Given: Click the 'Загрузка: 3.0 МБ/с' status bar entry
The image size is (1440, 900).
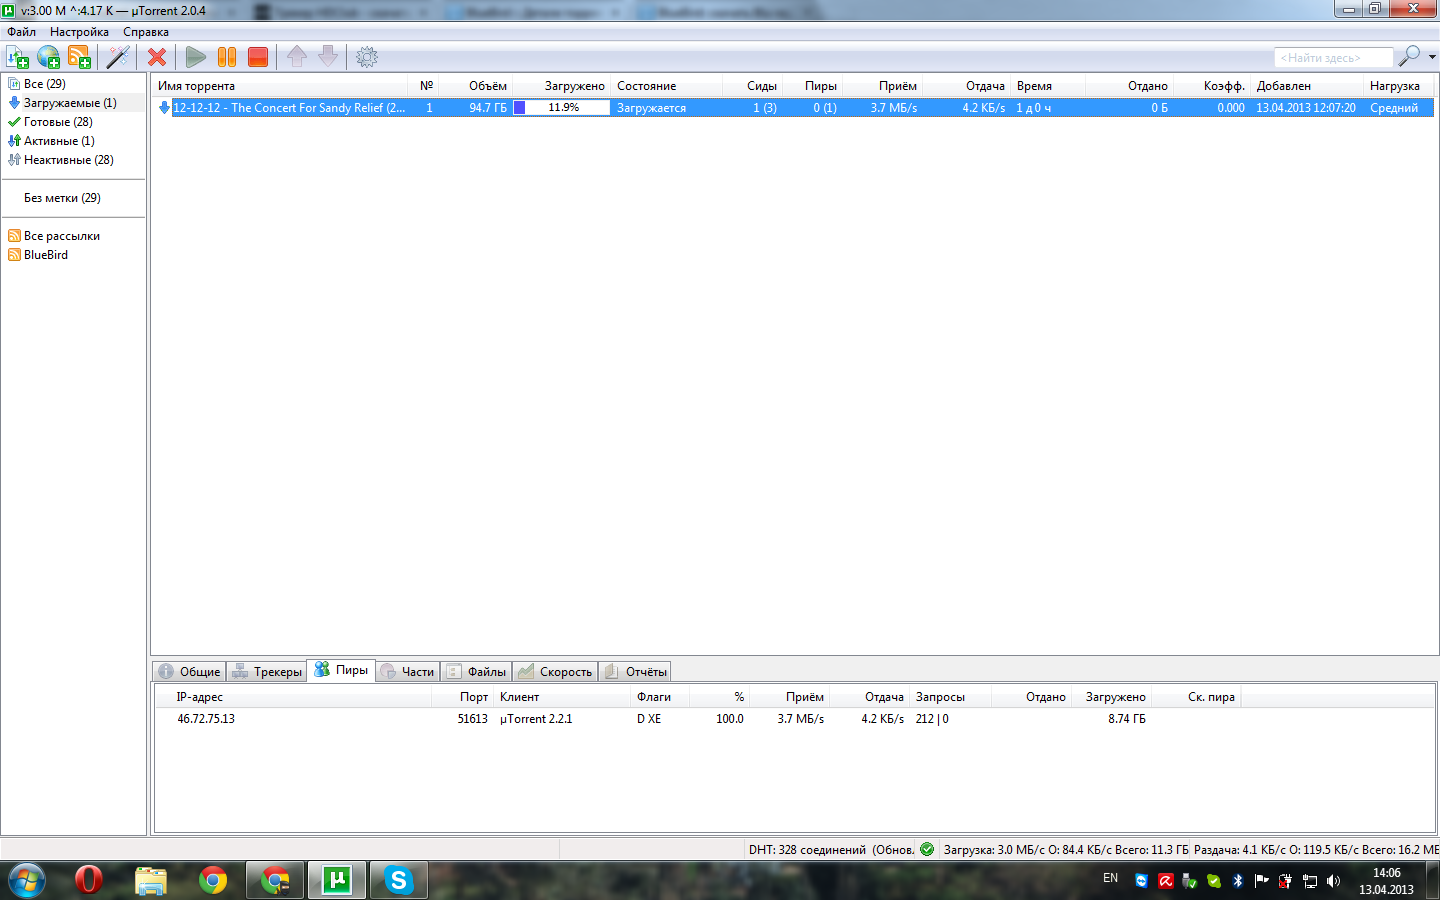Looking at the screenshot, I should click(x=1065, y=850).
